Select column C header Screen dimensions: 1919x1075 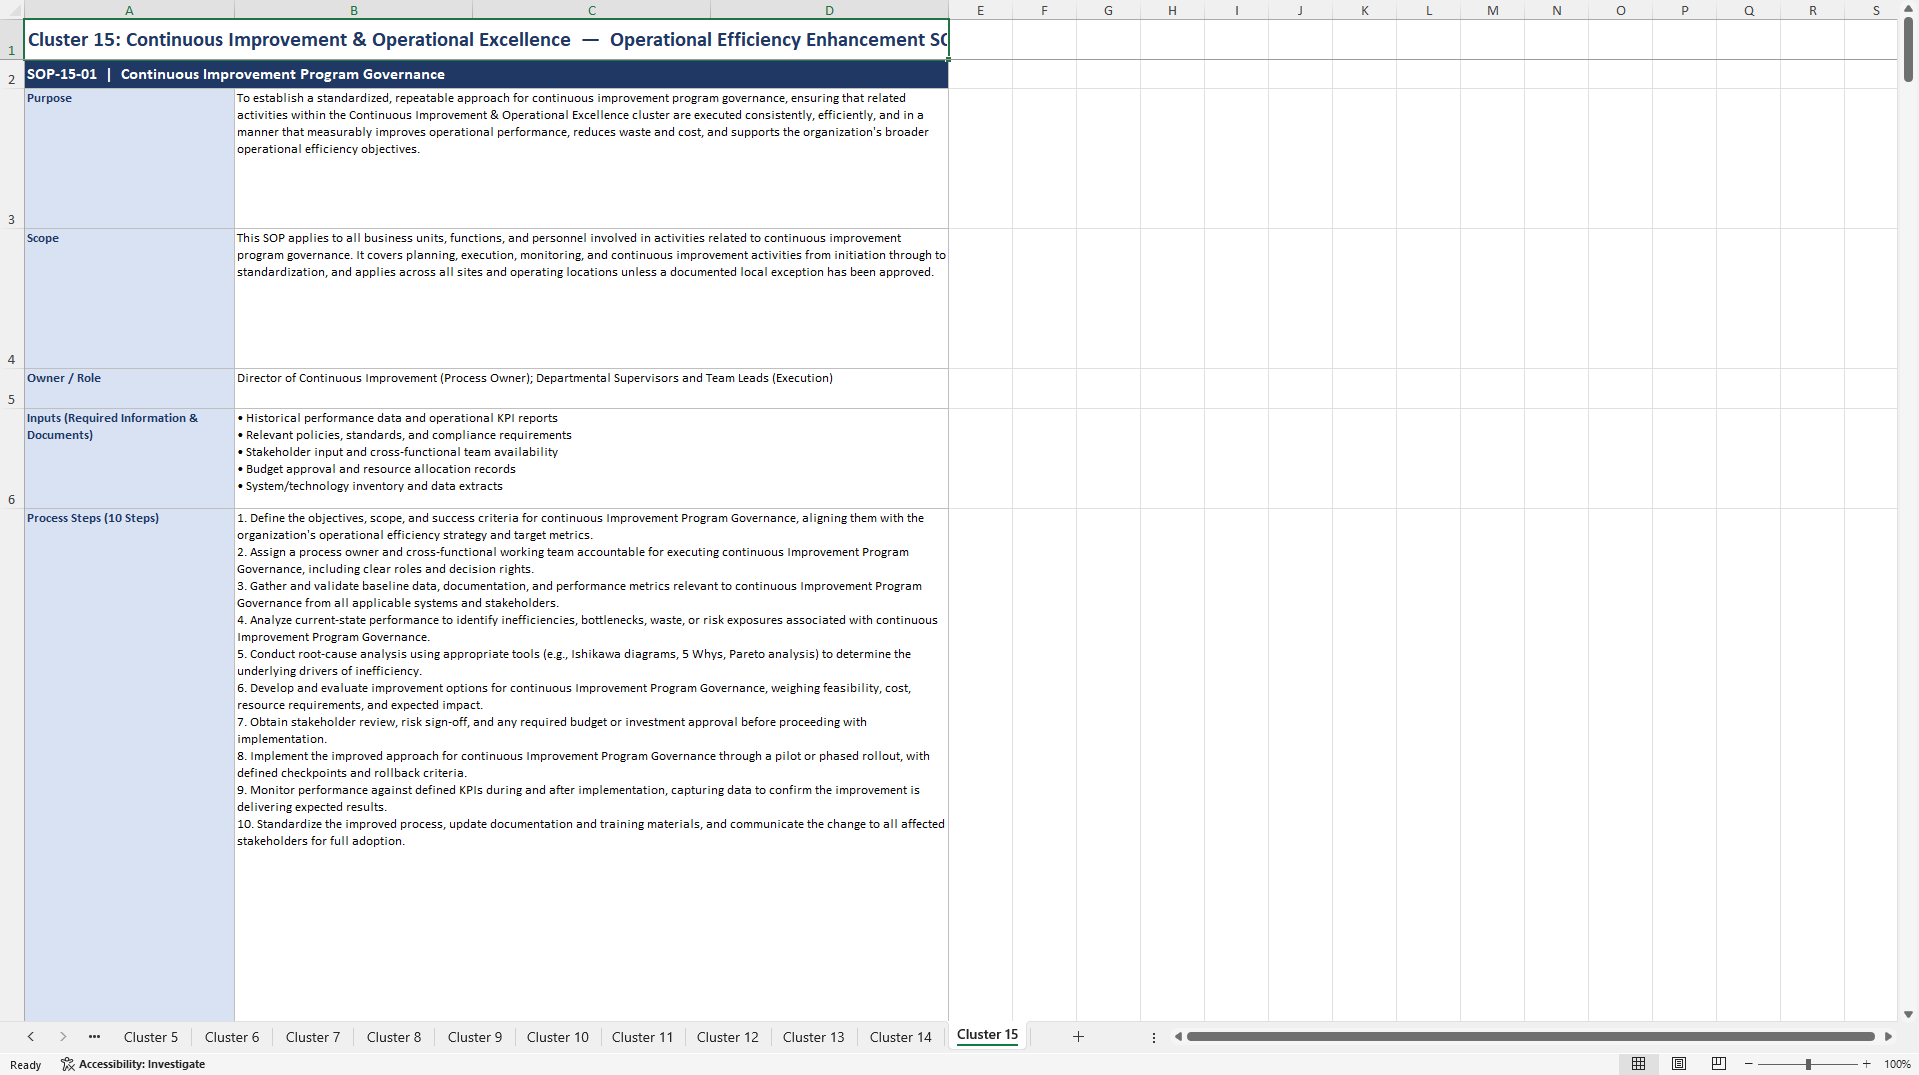tap(591, 10)
